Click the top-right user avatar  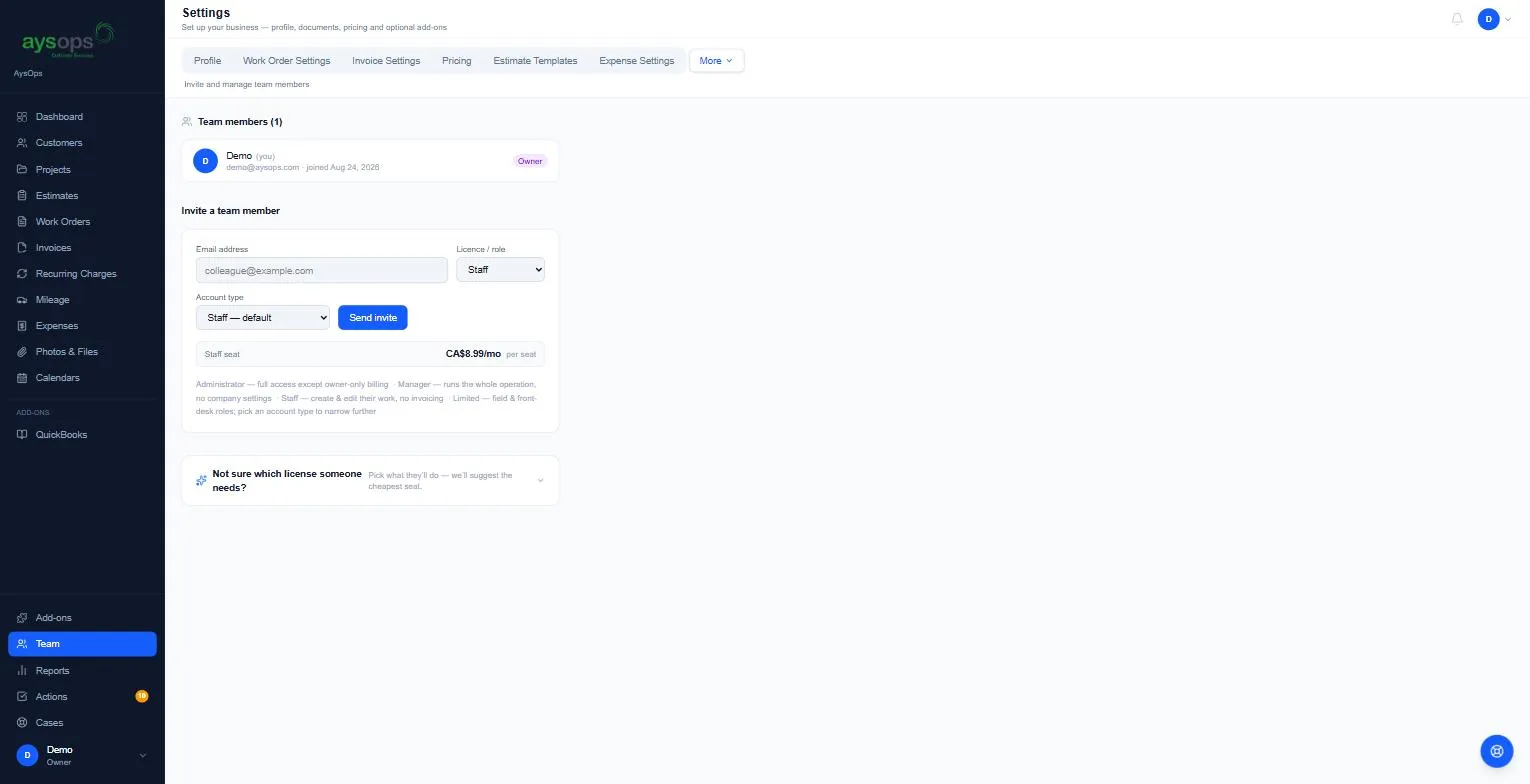1489,19
